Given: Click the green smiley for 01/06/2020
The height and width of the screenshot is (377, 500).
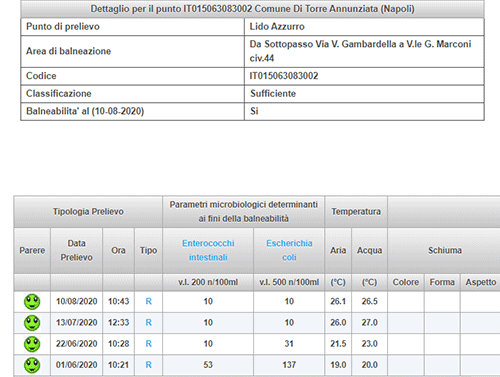Looking at the screenshot, I should click(32, 365).
